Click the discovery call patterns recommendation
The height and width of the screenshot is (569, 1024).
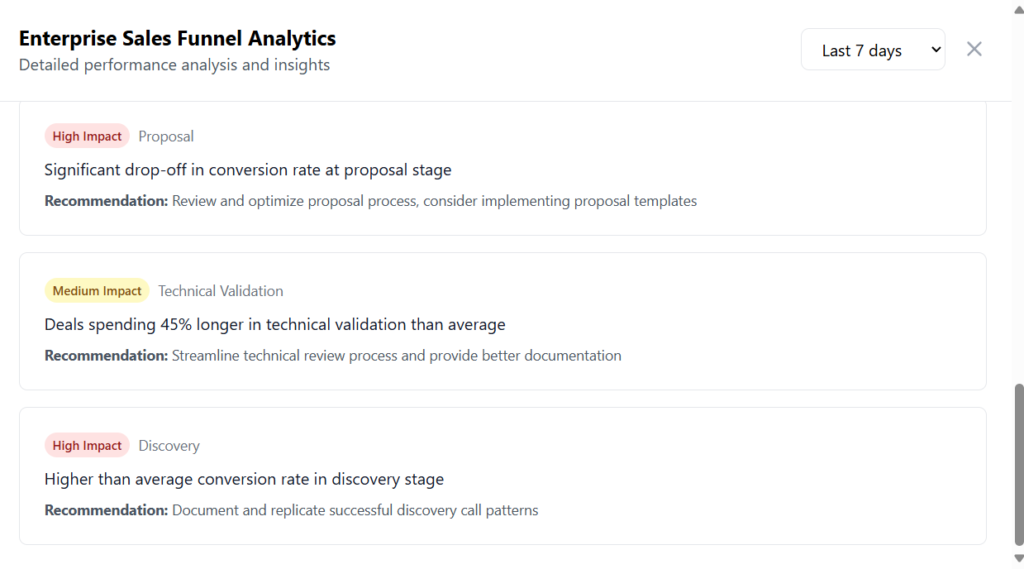click(355, 511)
